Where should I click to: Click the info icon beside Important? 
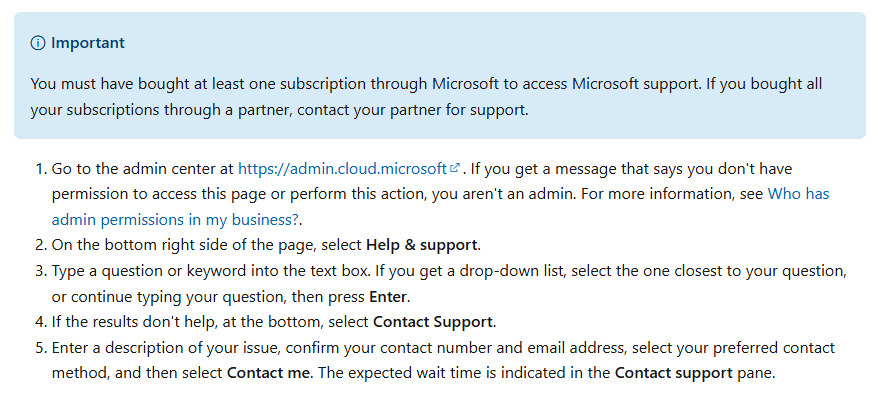pos(38,43)
